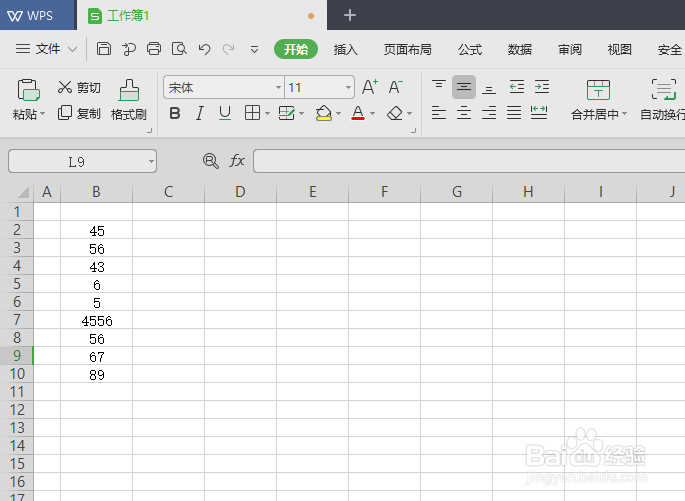685x501 pixels.
Task: Cut selection with 剪切
Action: 79,87
